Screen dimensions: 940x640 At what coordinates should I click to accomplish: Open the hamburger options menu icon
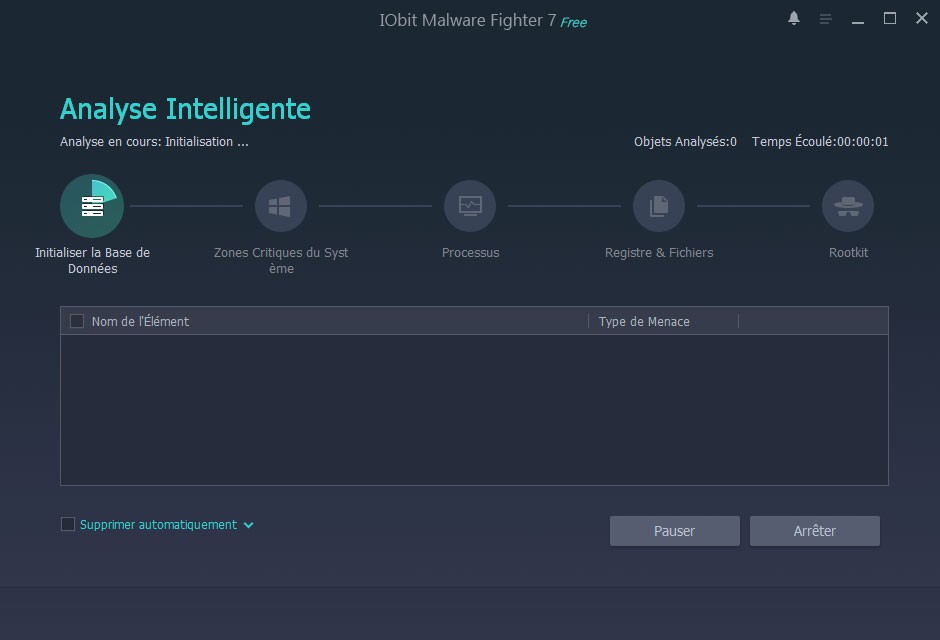(x=825, y=19)
